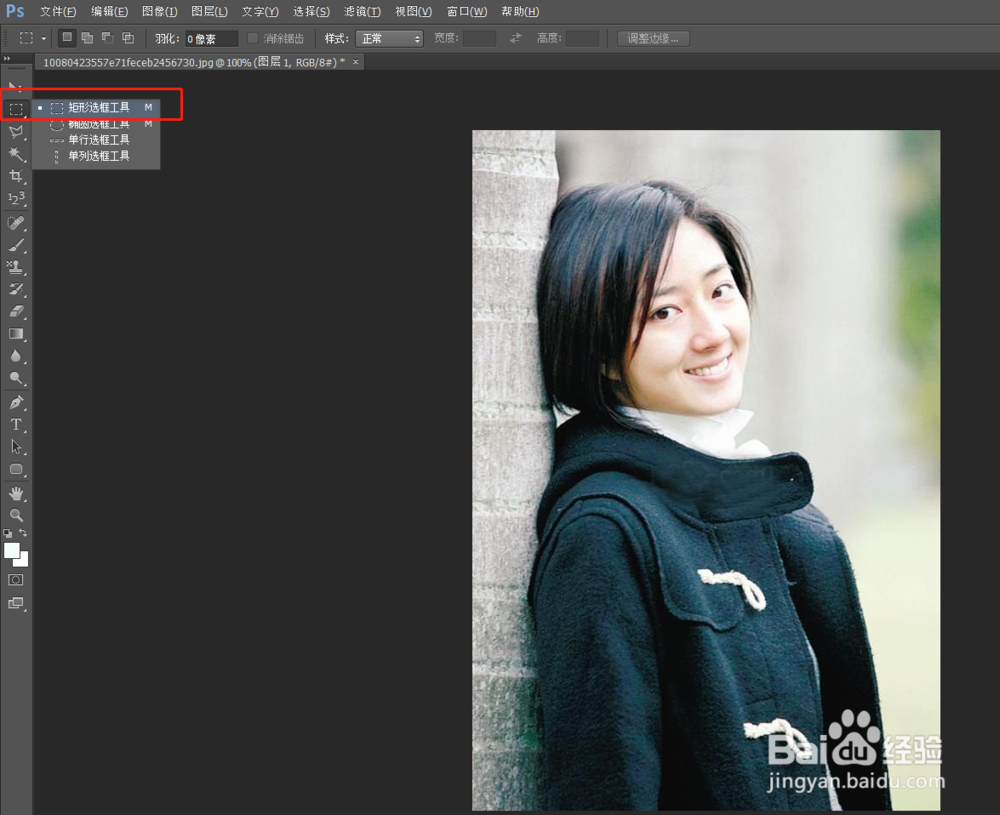The height and width of the screenshot is (815, 1000).
Task: Select the Lasso tool
Action: tap(15, 132)
